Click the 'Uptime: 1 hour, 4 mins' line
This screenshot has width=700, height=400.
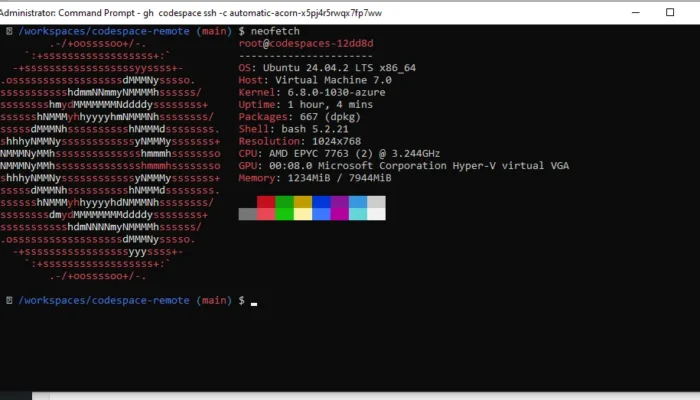[x=305, y=104]
